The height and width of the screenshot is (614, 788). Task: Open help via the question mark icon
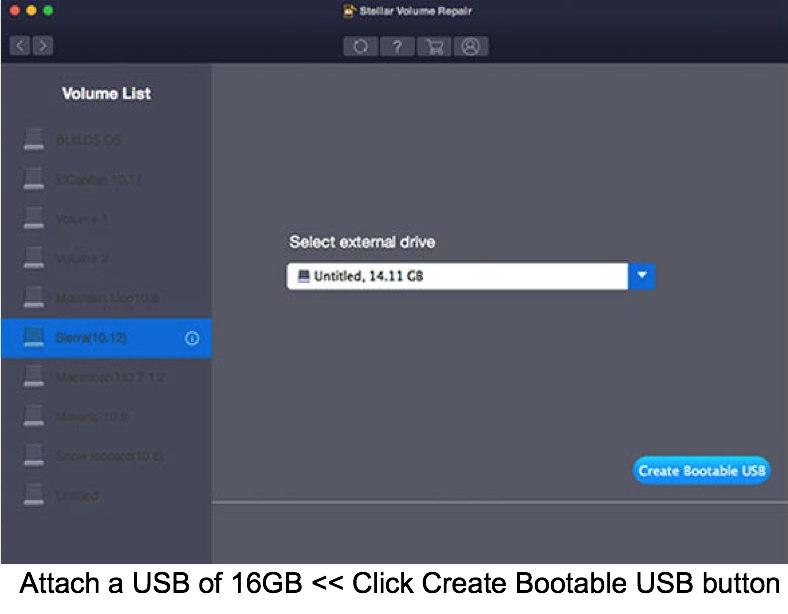pos(397,47)
